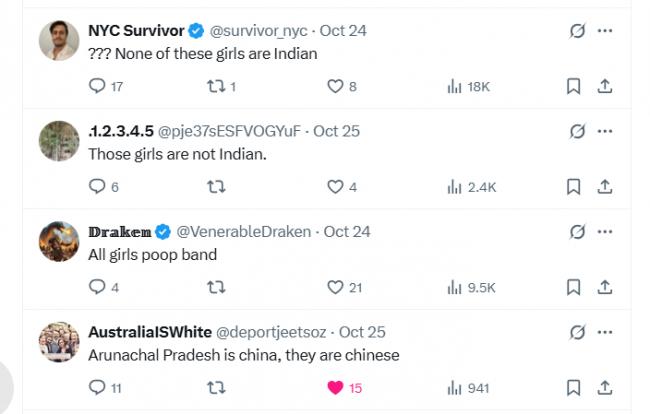Reply to NYC Survivor's tweet
This screenshot has width=650, height=414.
(x=97, y=87)
